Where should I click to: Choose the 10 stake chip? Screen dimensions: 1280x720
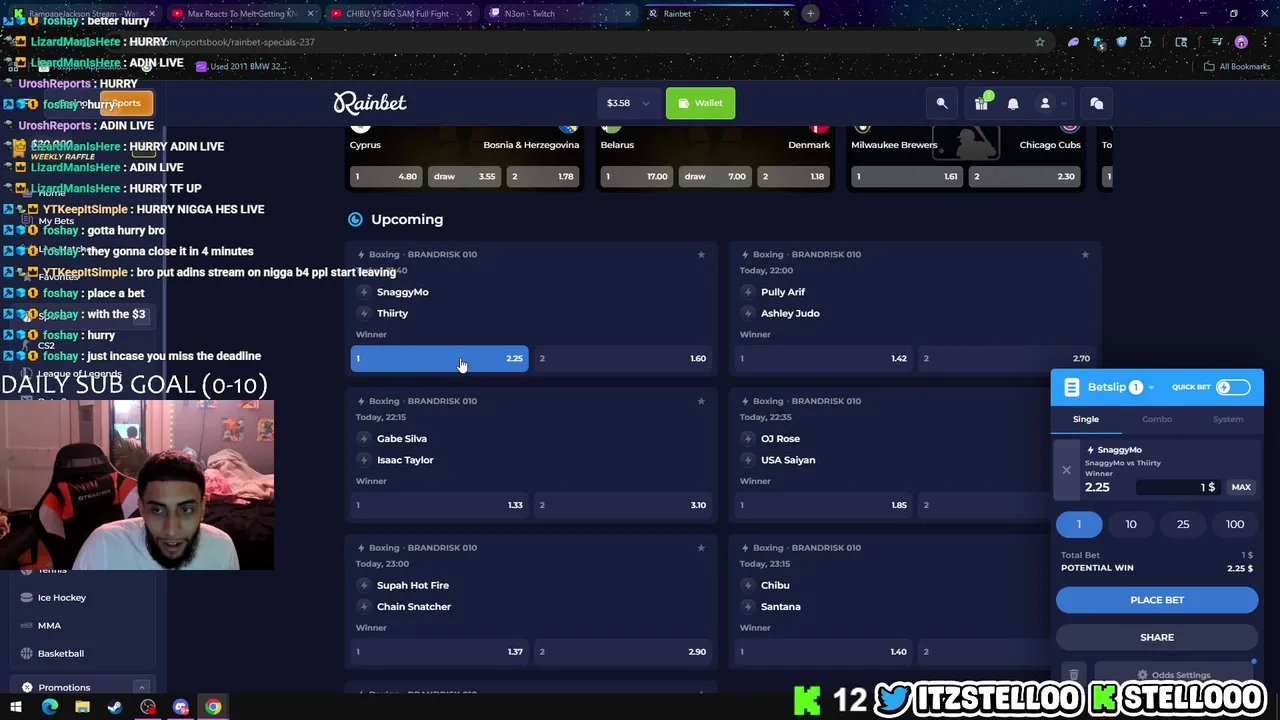tap(1131, 524)
